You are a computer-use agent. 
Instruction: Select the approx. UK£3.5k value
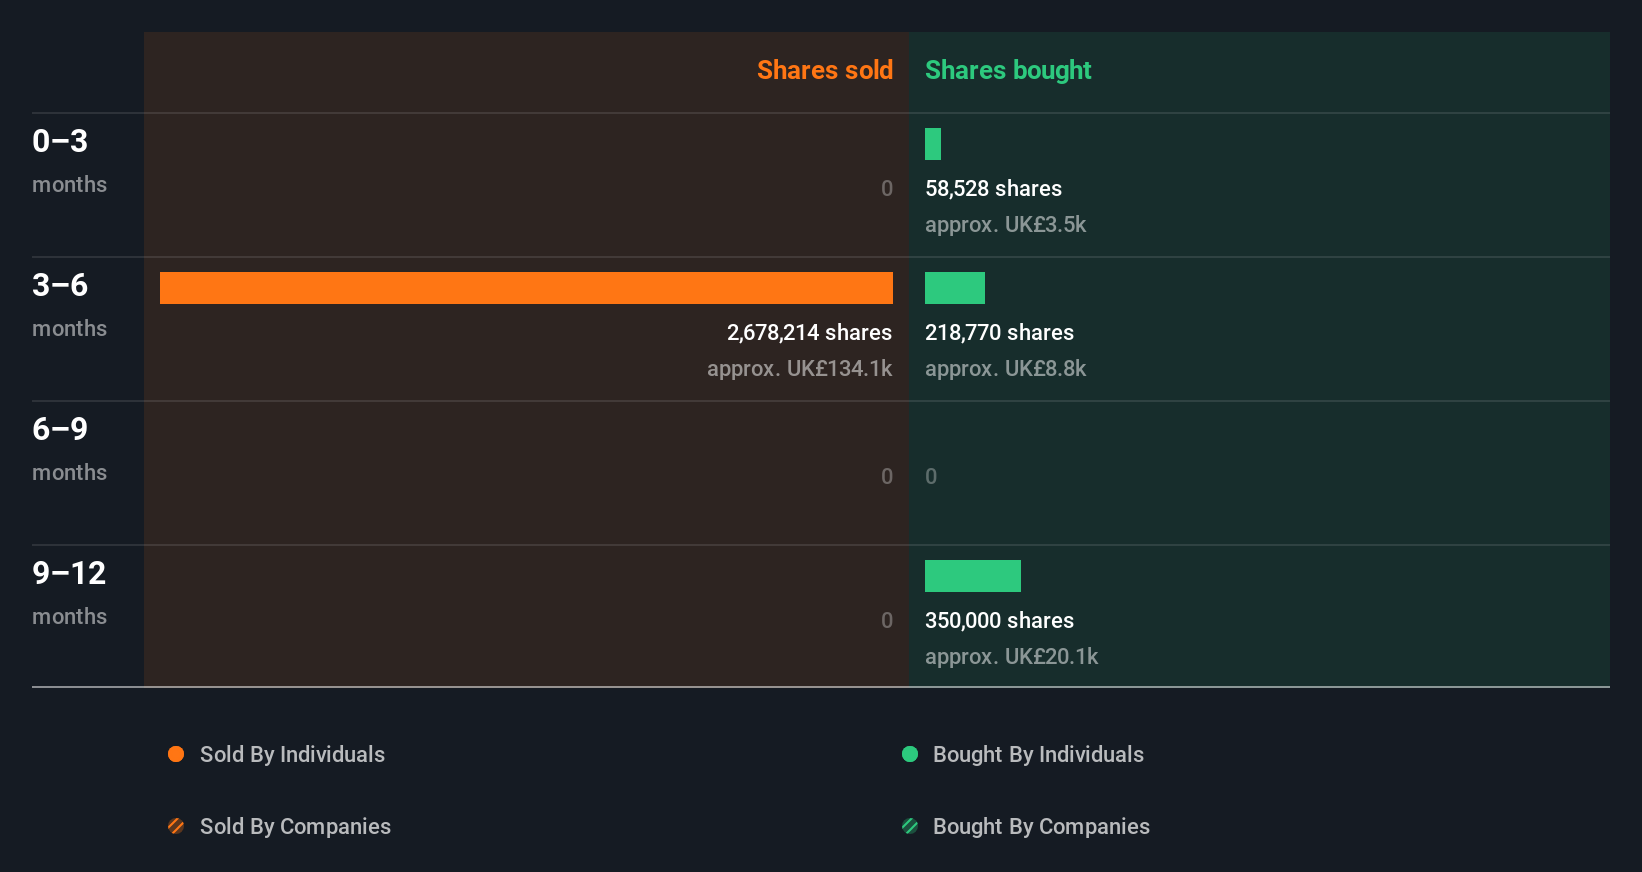coord(1005,224)
